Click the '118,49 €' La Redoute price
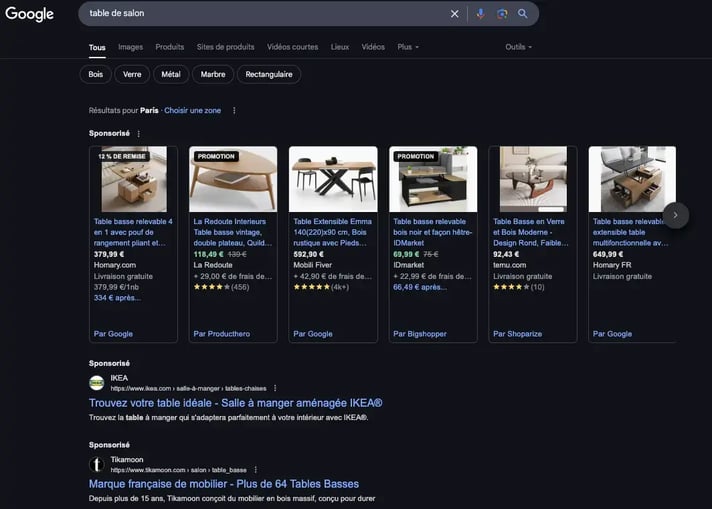The image size is (712, 509). click(208, 254)
